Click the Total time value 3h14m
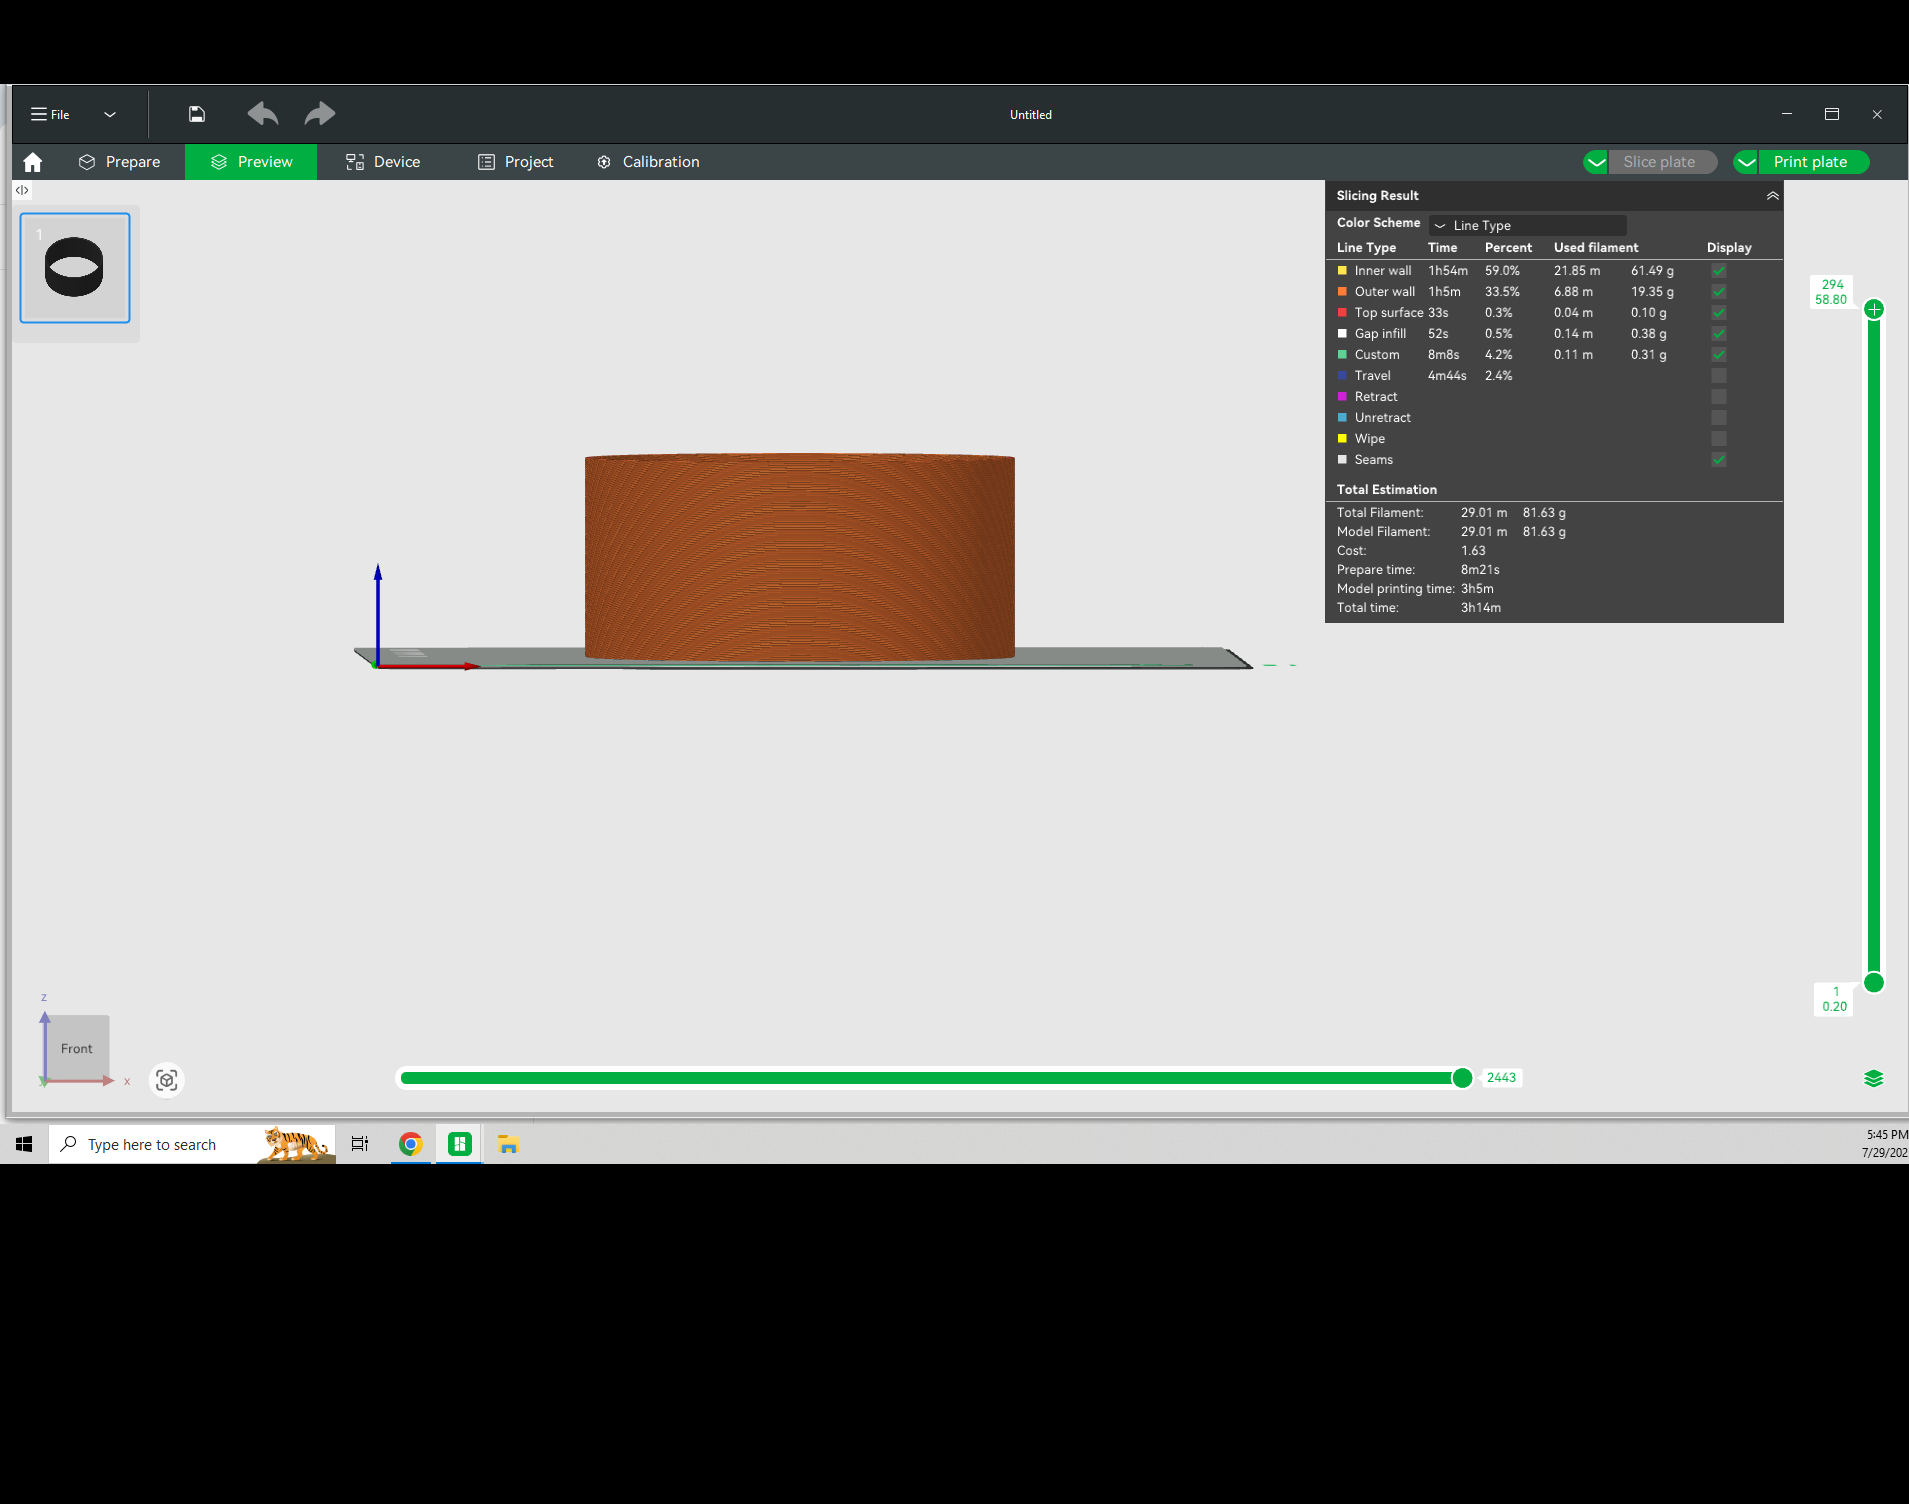The width and height of the screenshot is (1909, 1504). click(x=1481, y=608)
